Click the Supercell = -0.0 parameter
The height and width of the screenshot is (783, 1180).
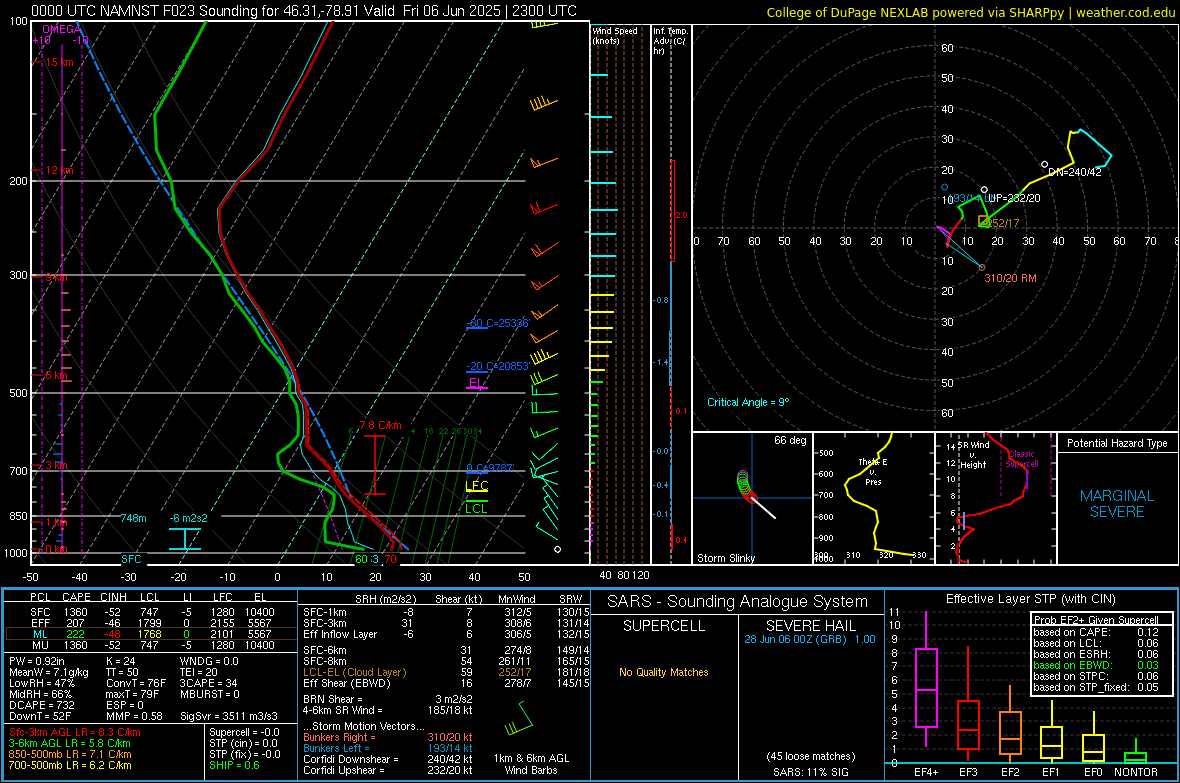click(x=244, y=733)
